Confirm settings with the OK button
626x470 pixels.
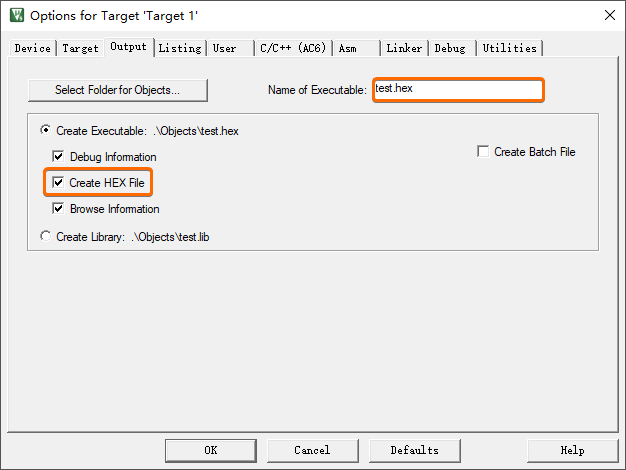pyautogui.click(x=211, y=450)
